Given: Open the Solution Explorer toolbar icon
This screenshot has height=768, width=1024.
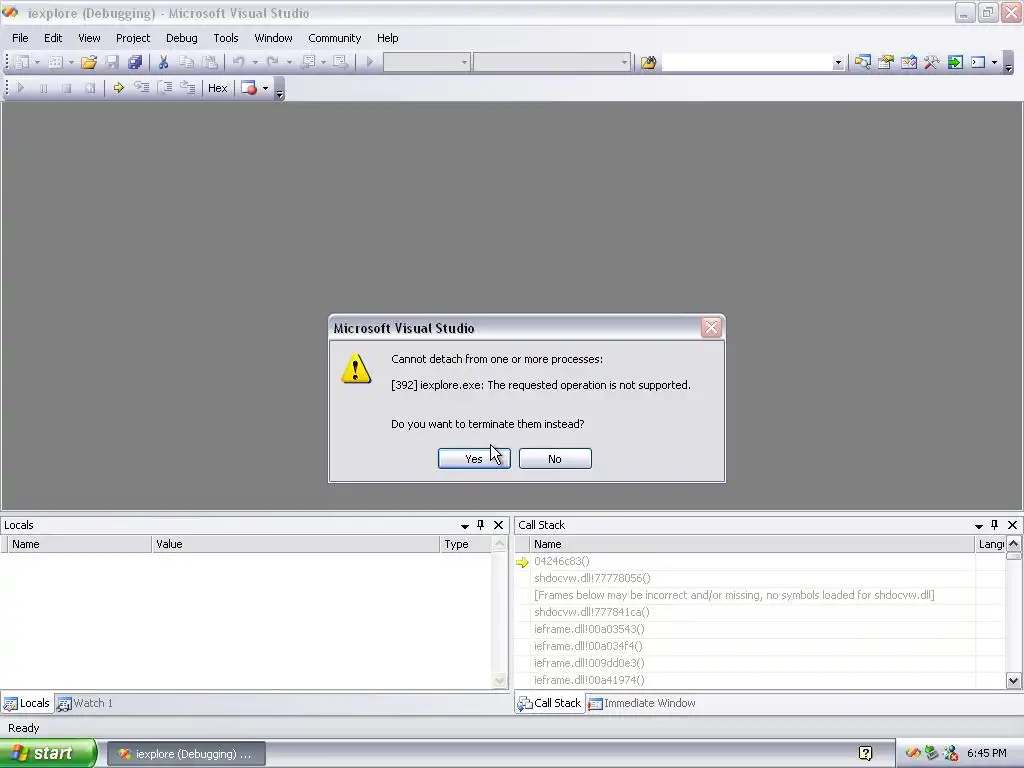Looking at the screenshot, I should point(863,62).
